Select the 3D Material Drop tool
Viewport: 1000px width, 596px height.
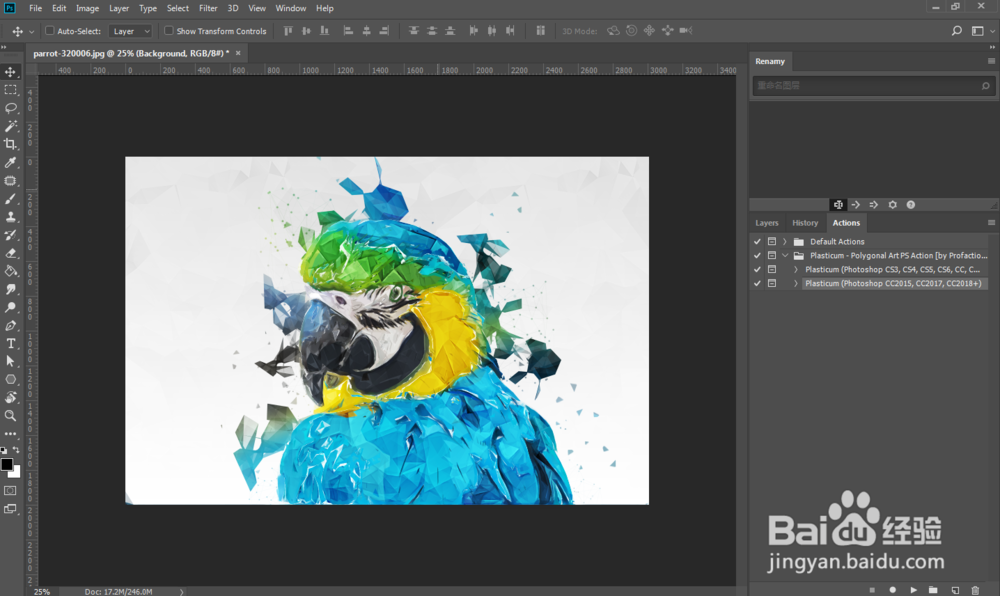point(10,398)
